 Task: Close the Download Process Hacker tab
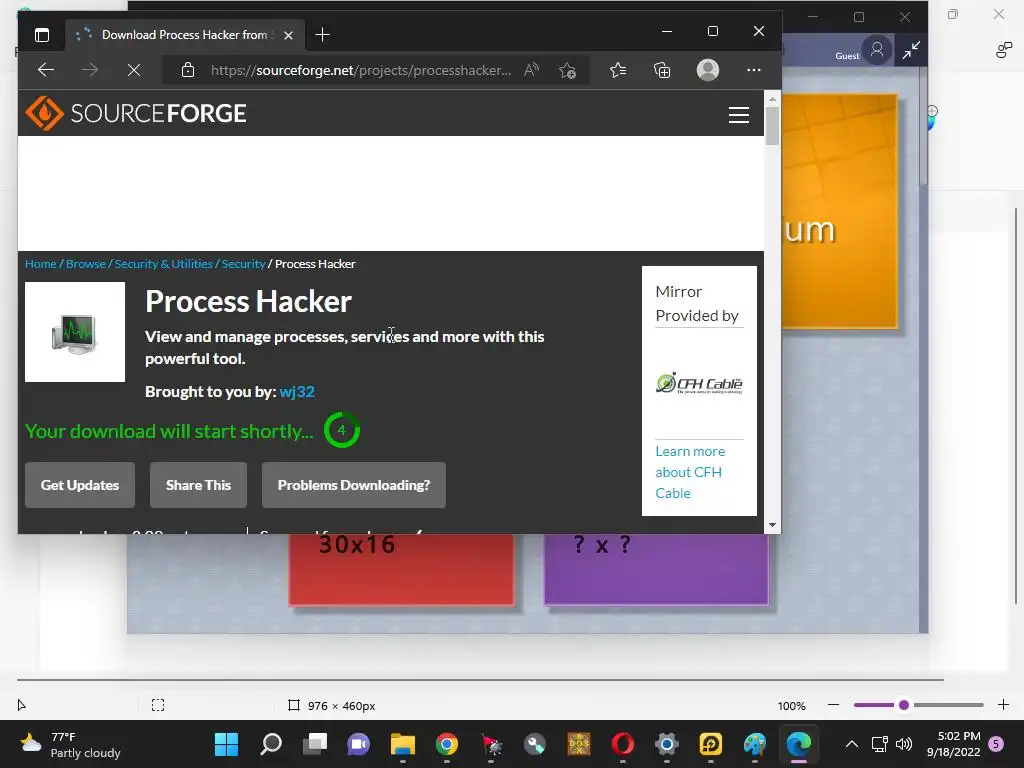[x=288, y=35]
